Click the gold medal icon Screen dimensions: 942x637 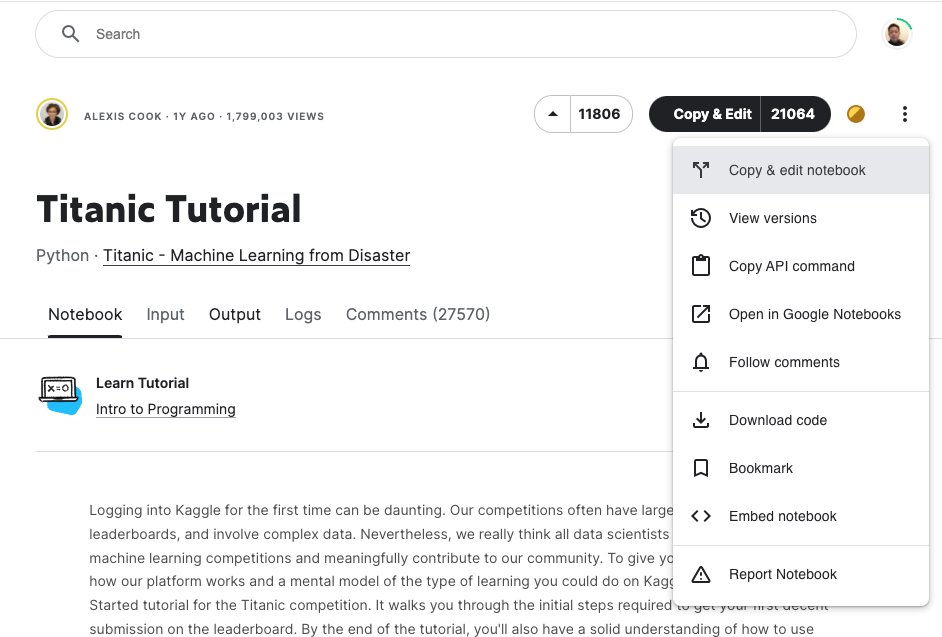[x=855, y=114]
